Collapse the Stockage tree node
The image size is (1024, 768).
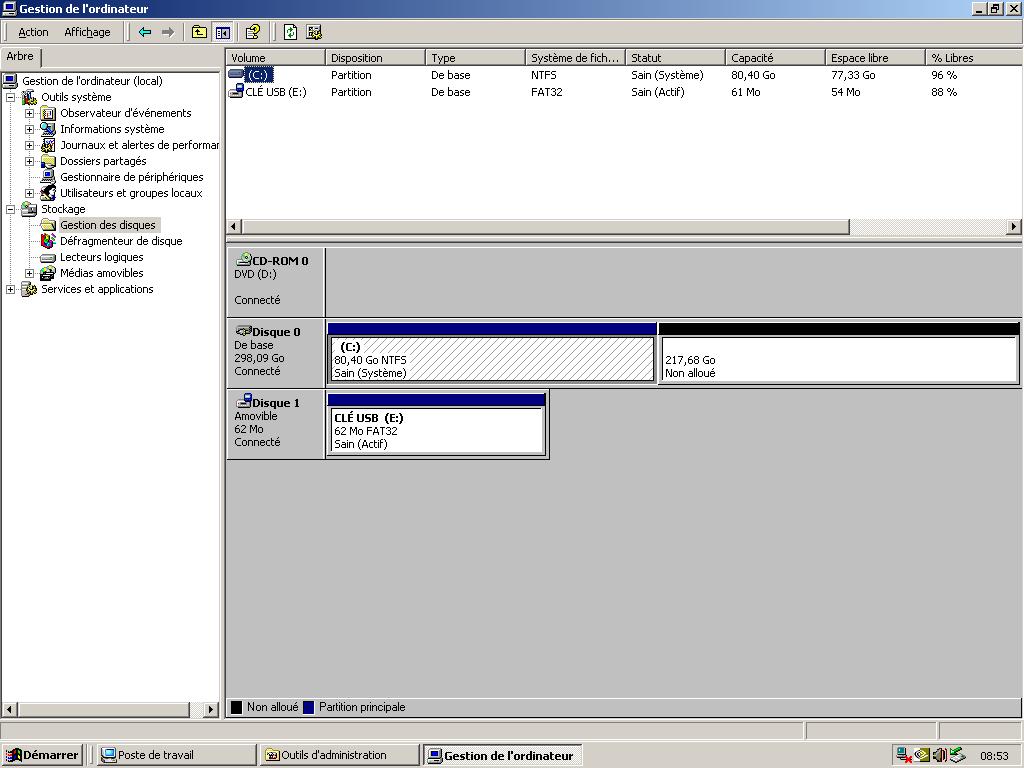10,209
